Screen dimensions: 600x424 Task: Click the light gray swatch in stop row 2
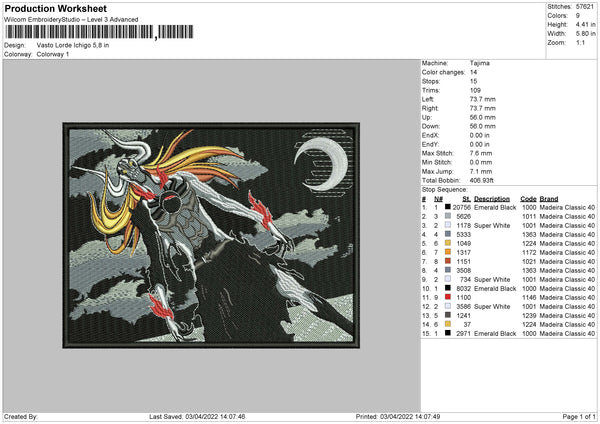tap(448, 216)
